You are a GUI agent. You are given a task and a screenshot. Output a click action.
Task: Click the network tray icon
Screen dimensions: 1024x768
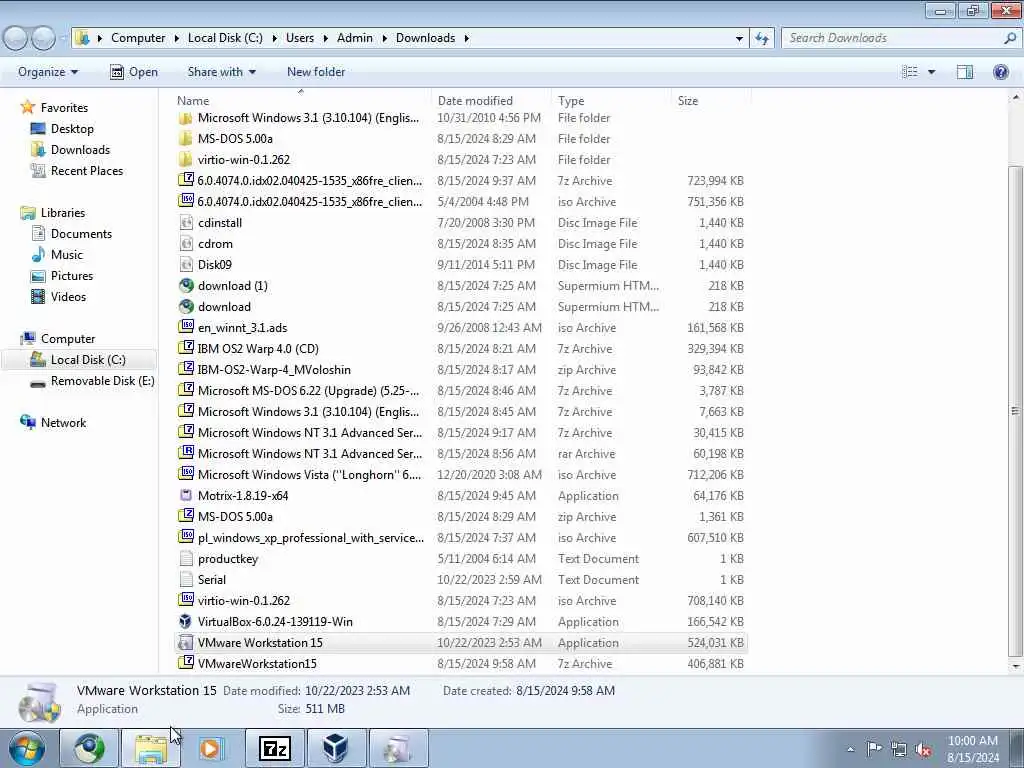click(899, 749)
